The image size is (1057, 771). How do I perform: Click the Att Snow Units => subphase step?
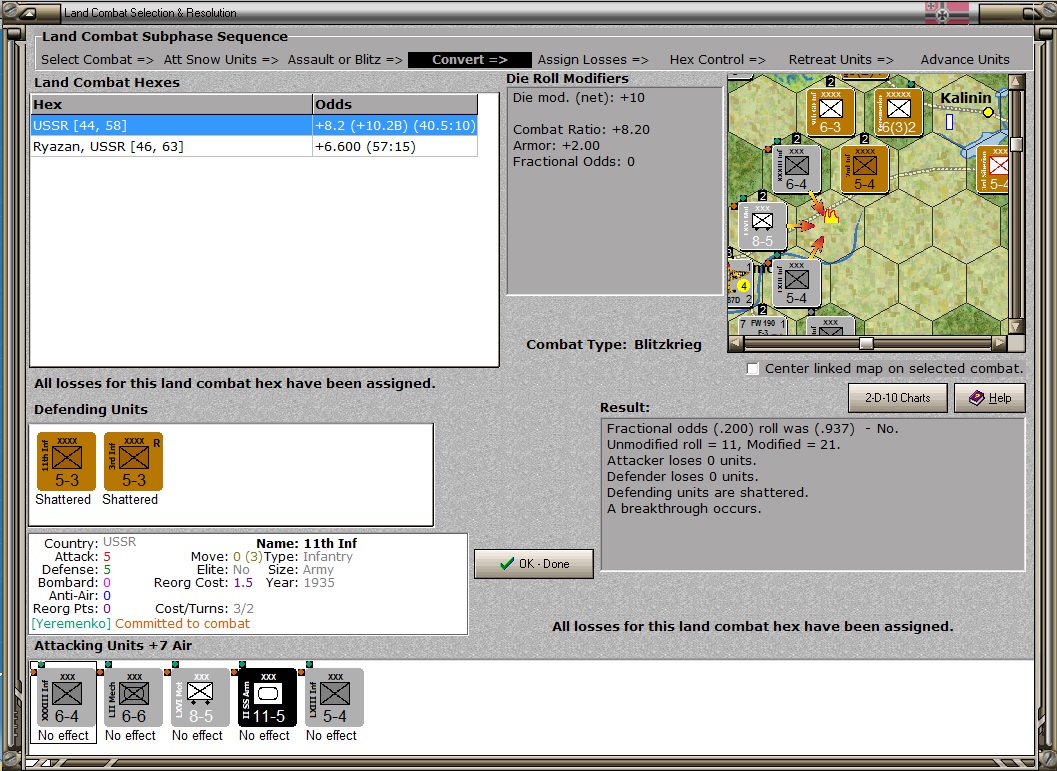point(221,59)
